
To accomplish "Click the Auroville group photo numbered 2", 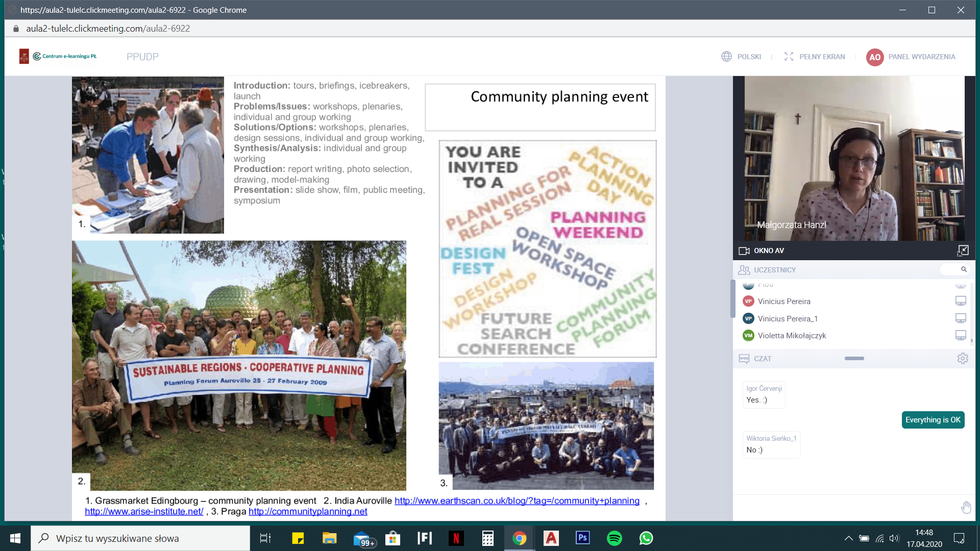I will click(239, 365).
